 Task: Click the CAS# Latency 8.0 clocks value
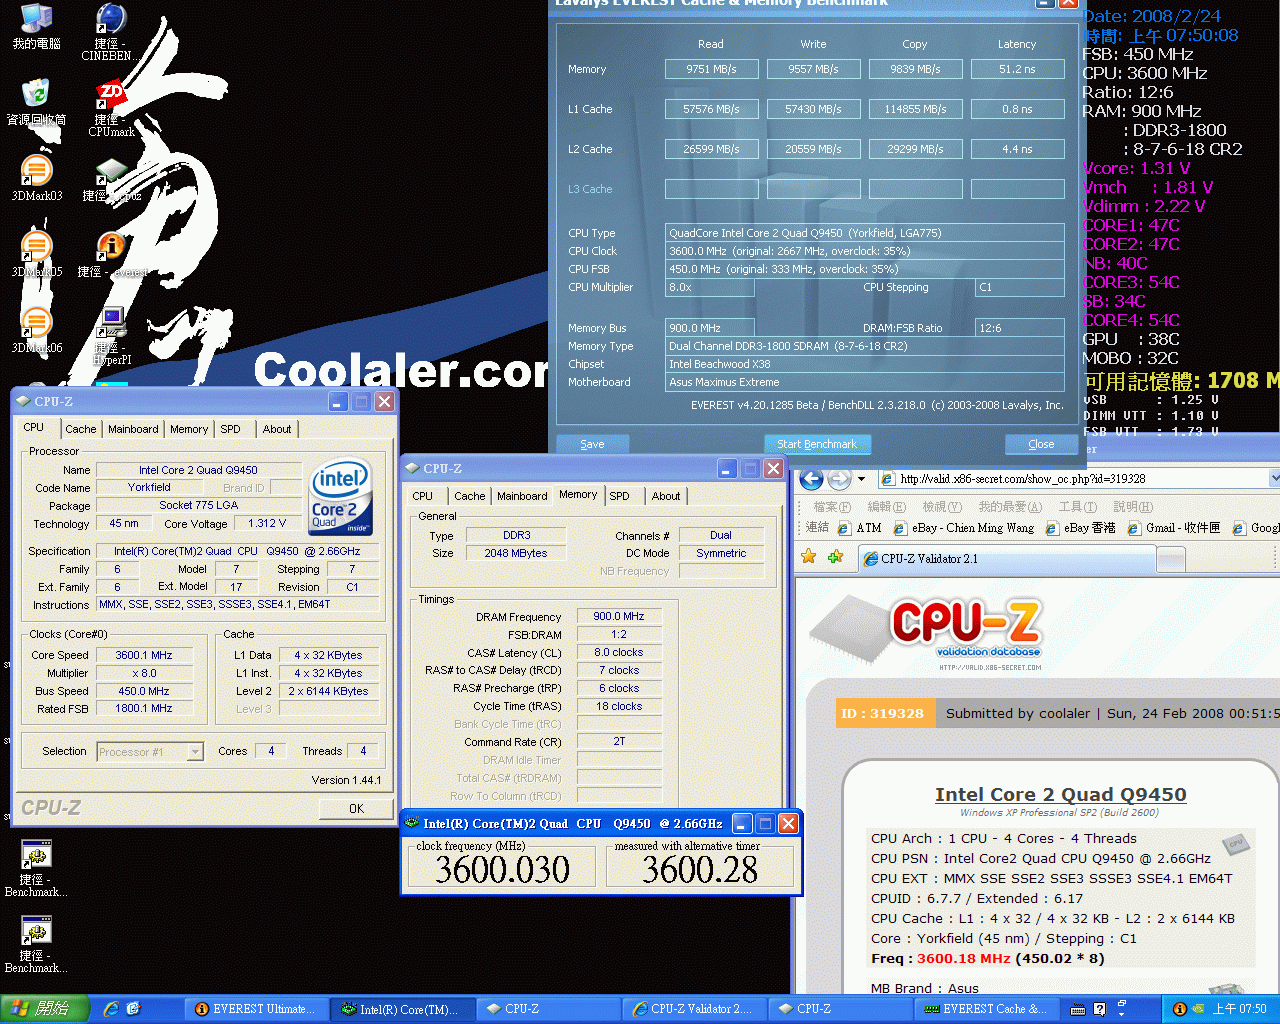click(619, 652)
